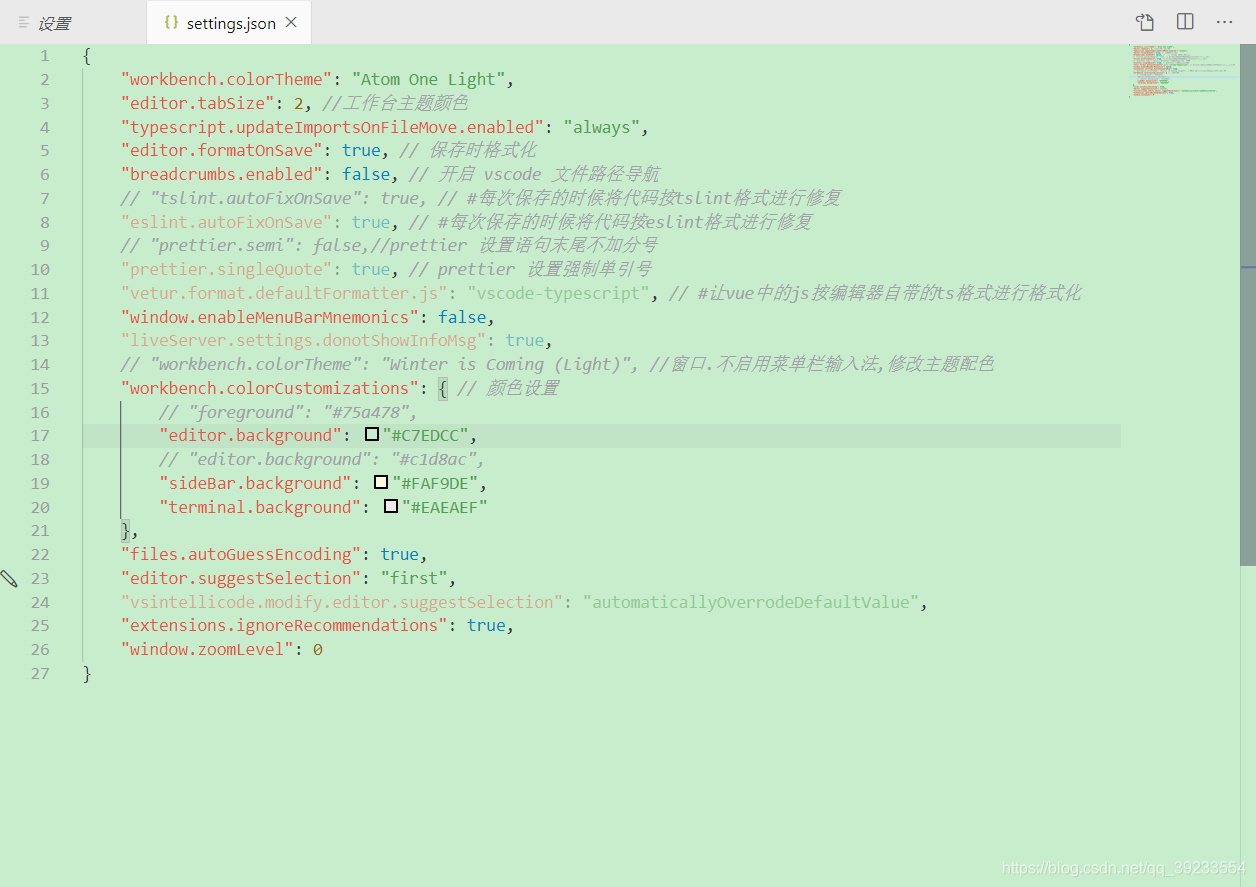Click the "first" value on line 23
Screen dimensions: 1256x887
point(414,578)
